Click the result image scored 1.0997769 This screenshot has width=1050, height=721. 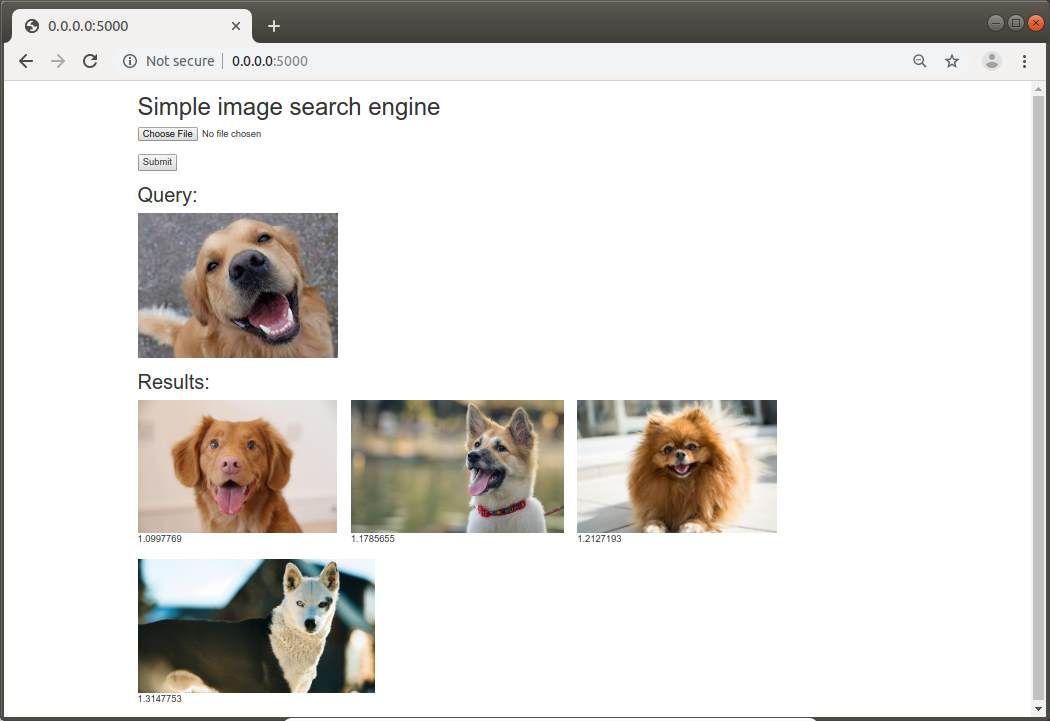pos(237,465)
